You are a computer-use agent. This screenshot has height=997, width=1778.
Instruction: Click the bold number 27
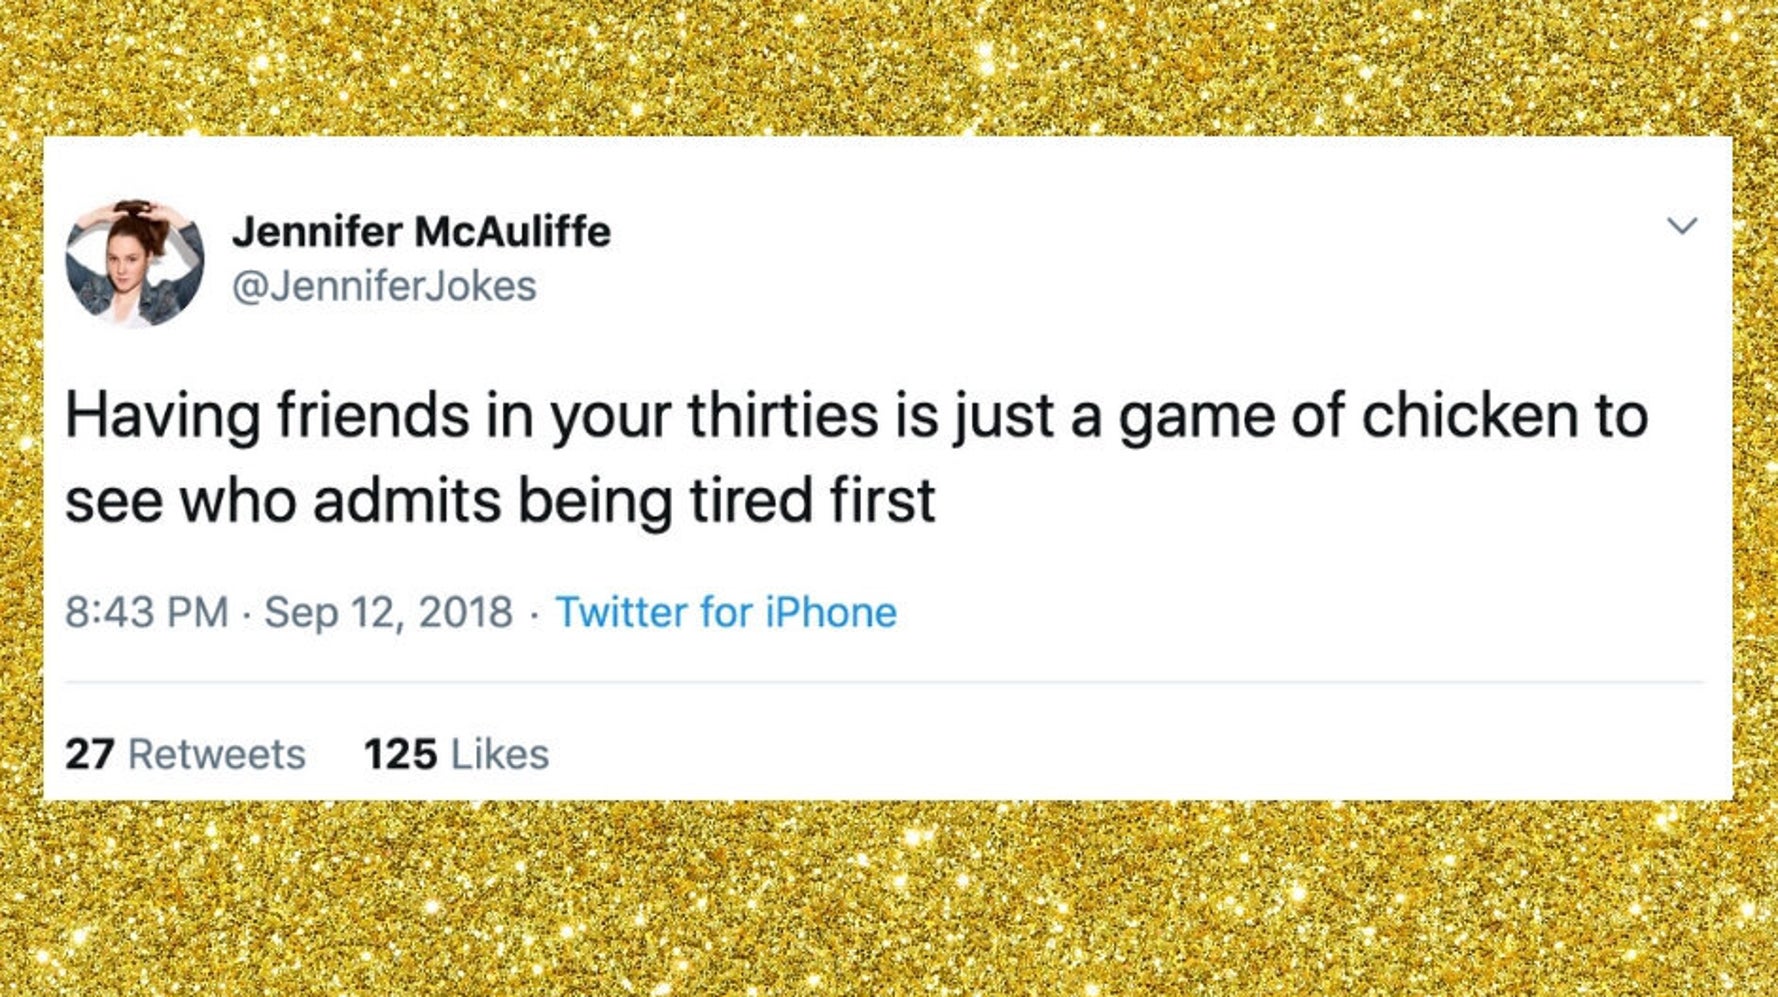tap(90, 754)
